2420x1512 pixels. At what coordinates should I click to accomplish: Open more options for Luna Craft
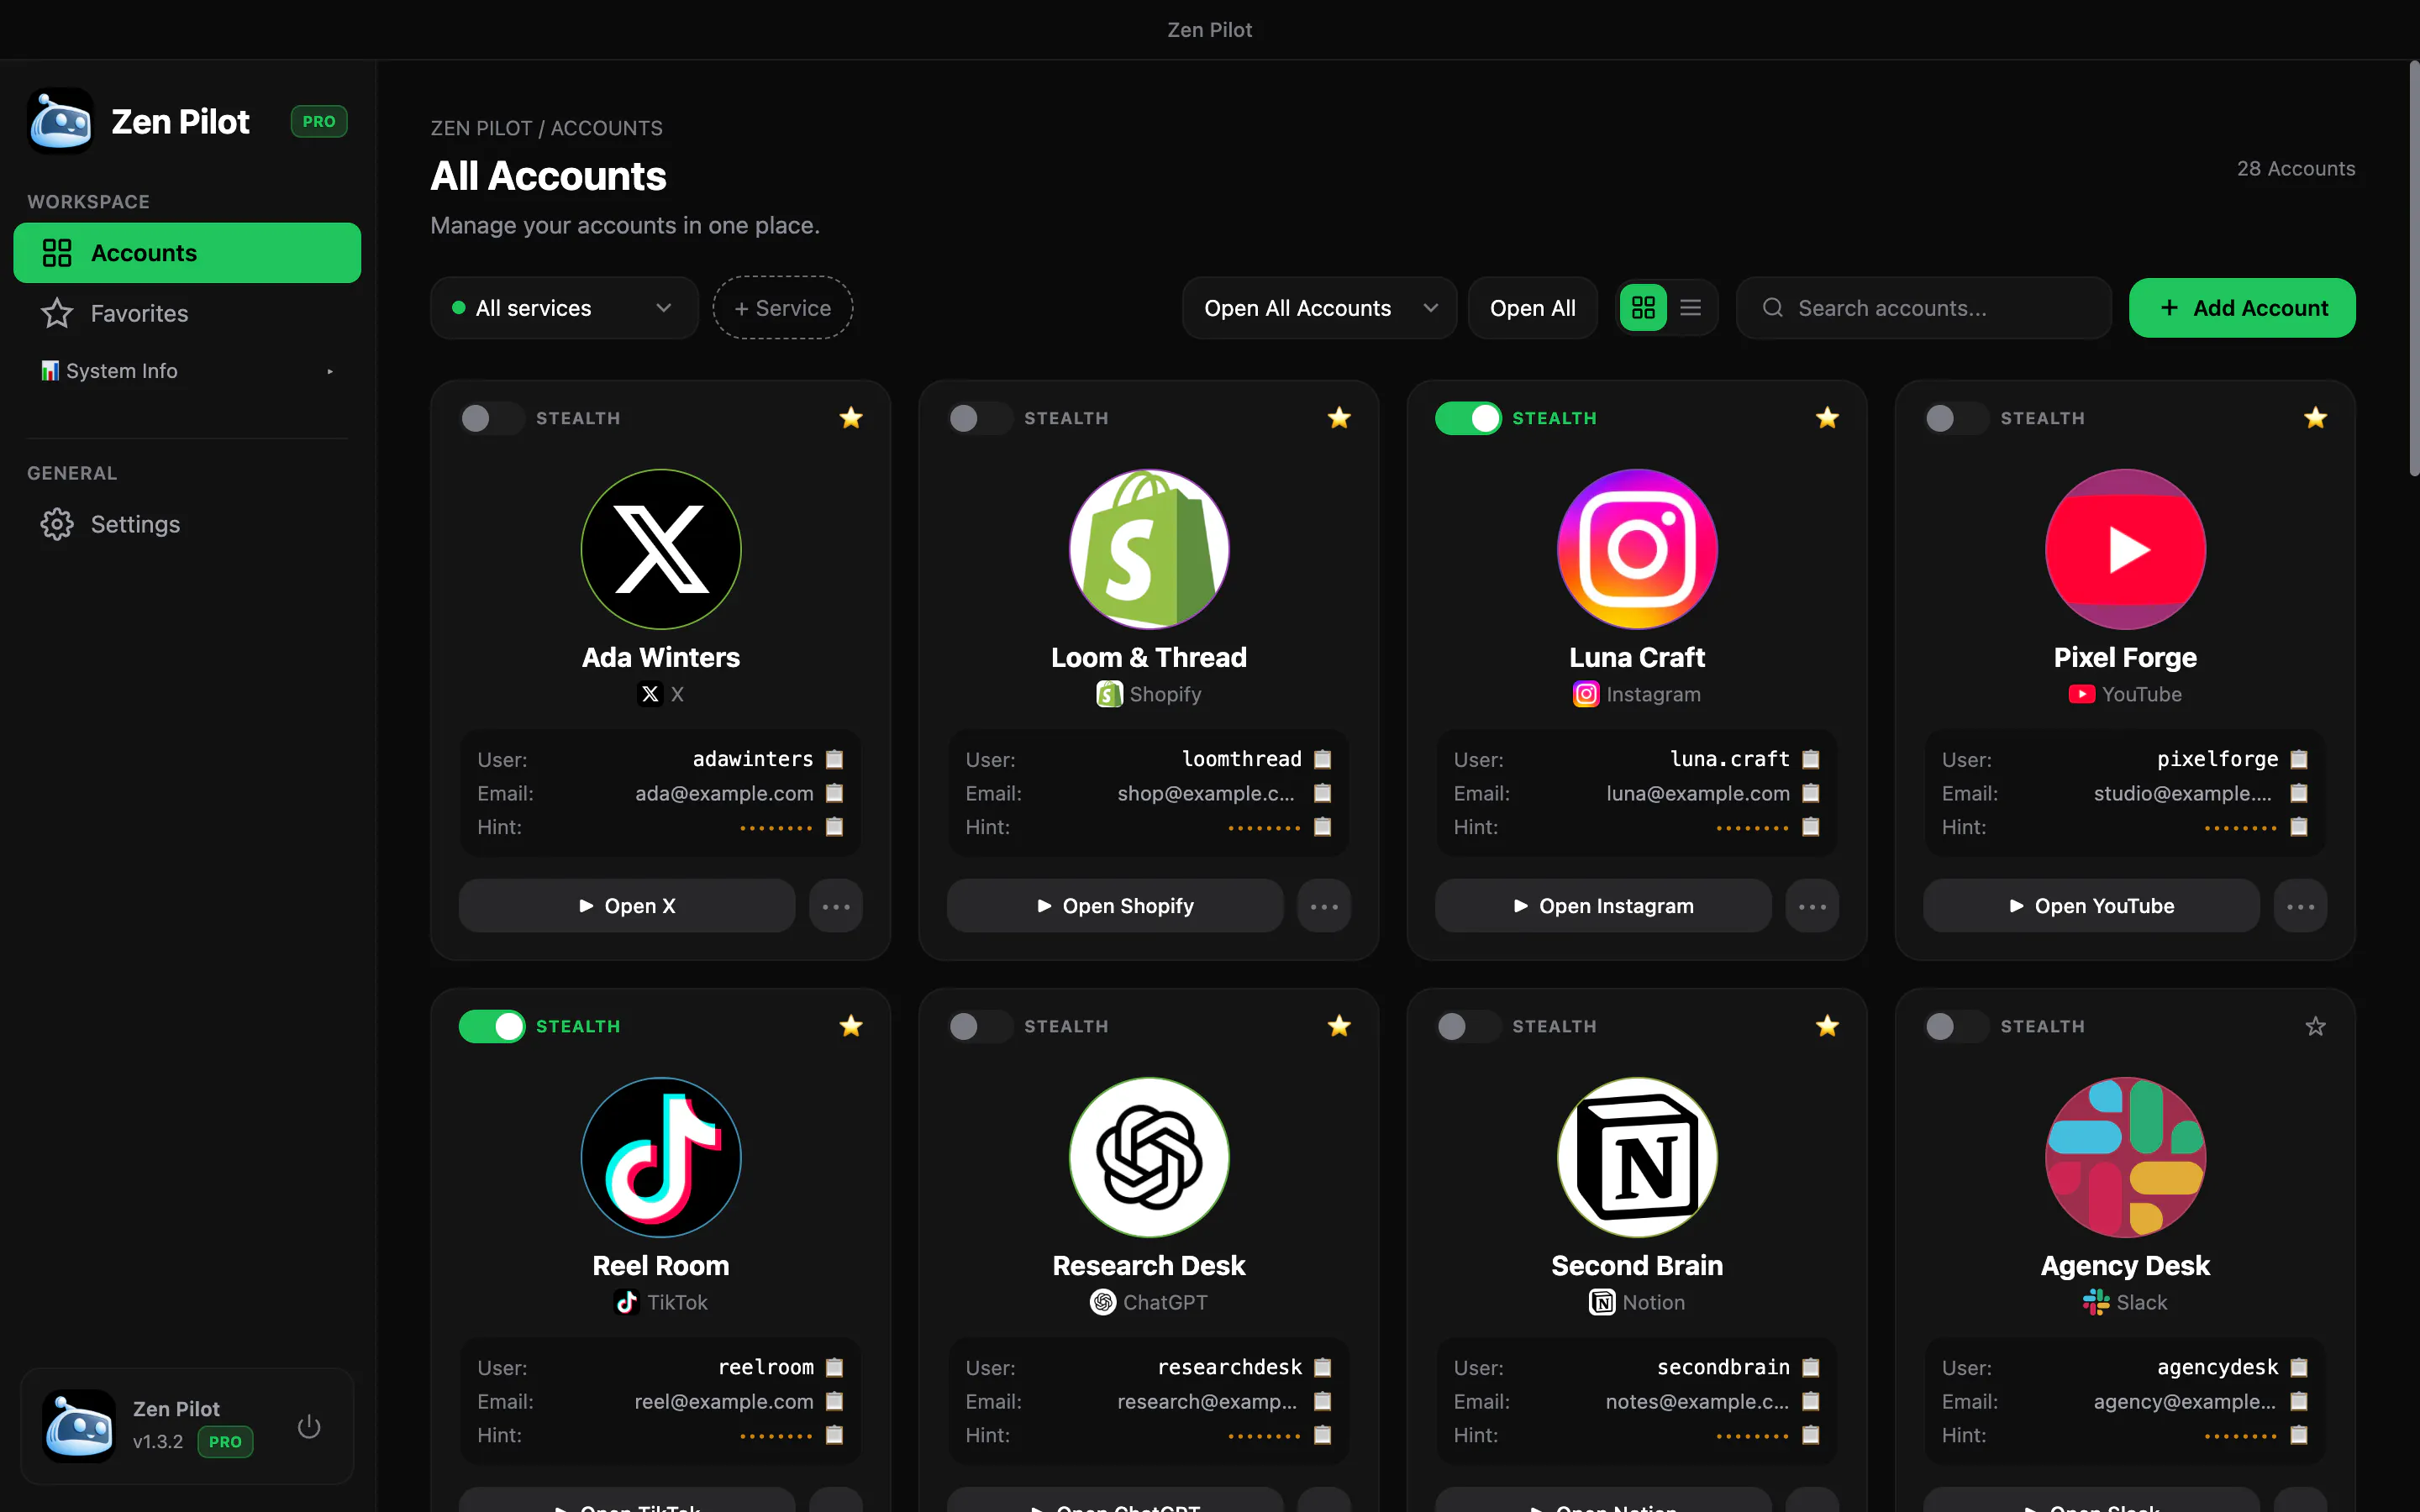pos(1812,906)
